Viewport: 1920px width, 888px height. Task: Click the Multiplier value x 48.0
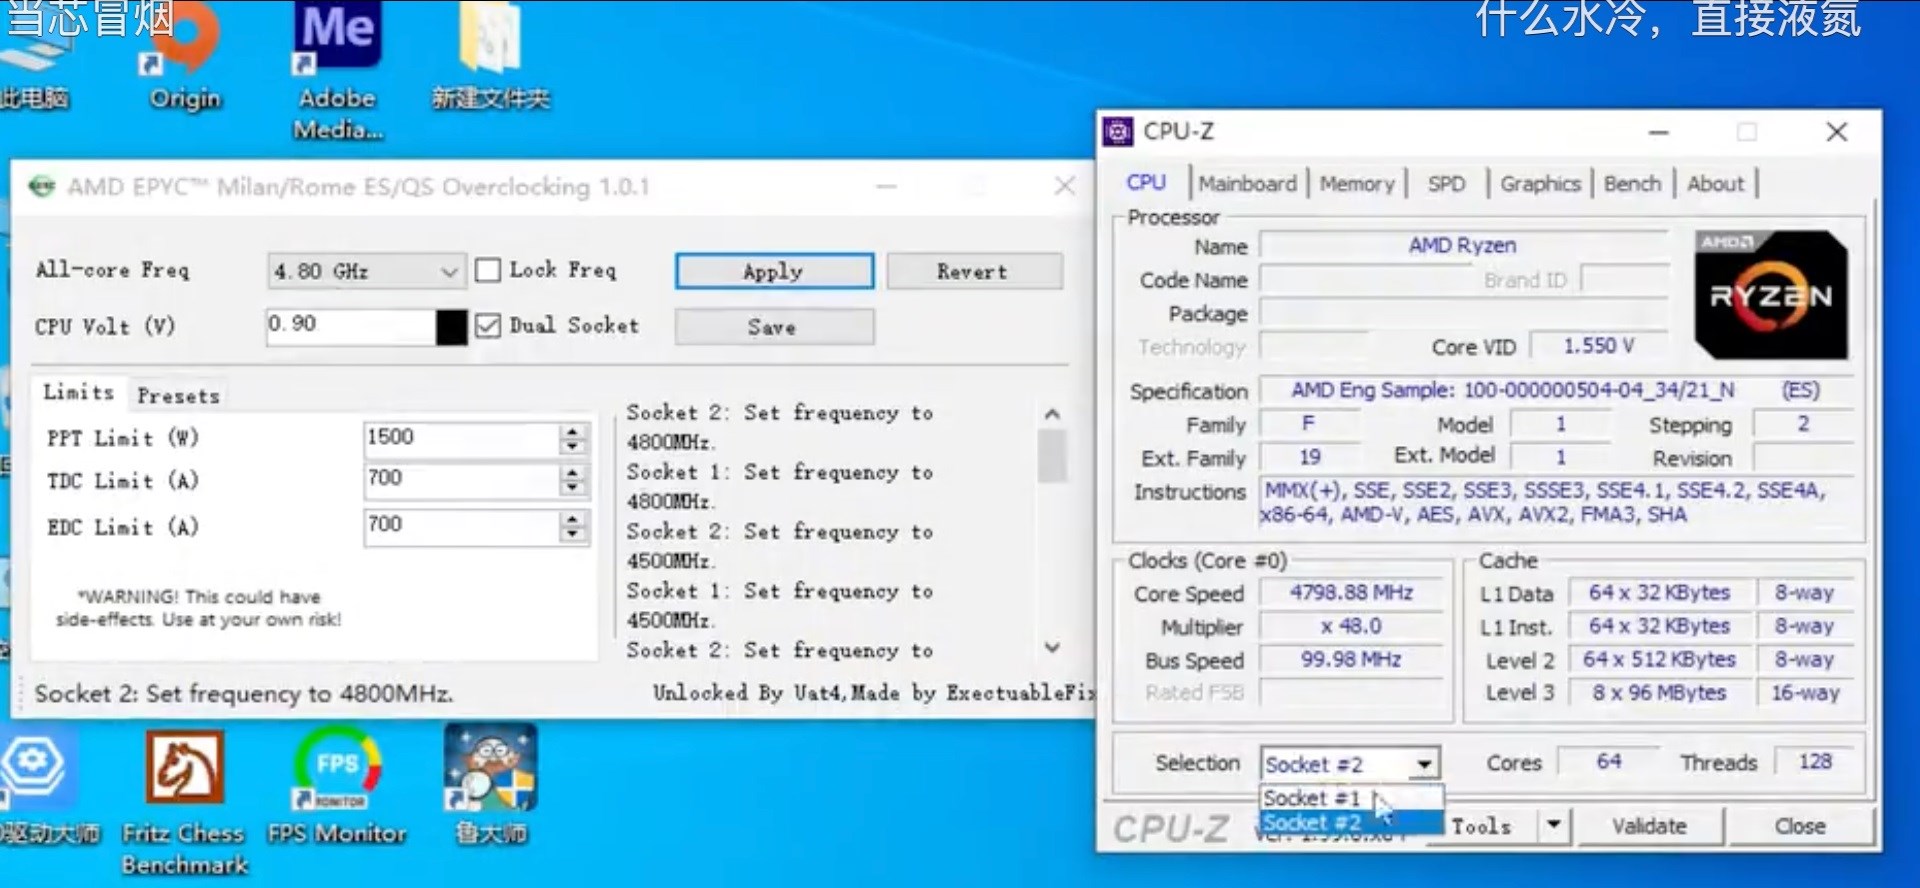tap(1351, 626)
